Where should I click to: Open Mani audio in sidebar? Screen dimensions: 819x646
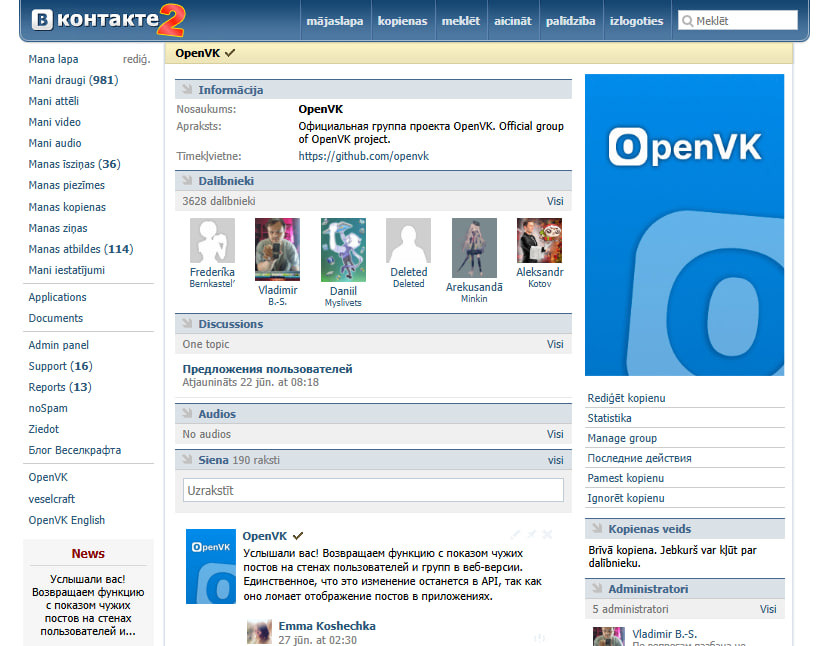pyautogui.click(x=55, y=143)
